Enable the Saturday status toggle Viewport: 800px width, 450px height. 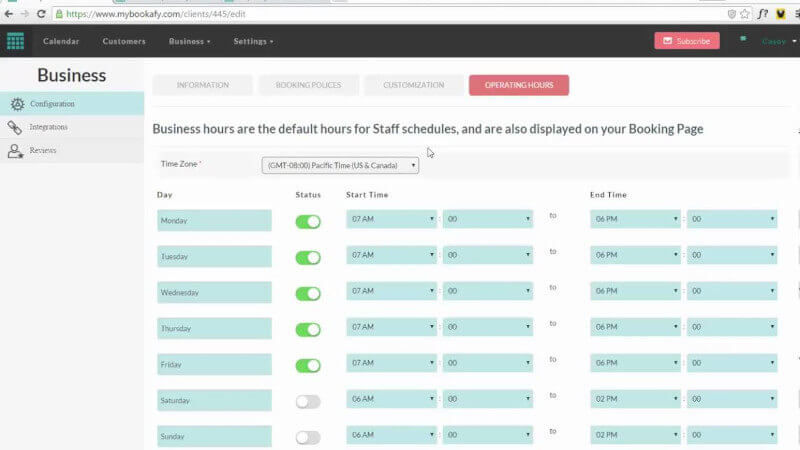[x=308, y=401]
